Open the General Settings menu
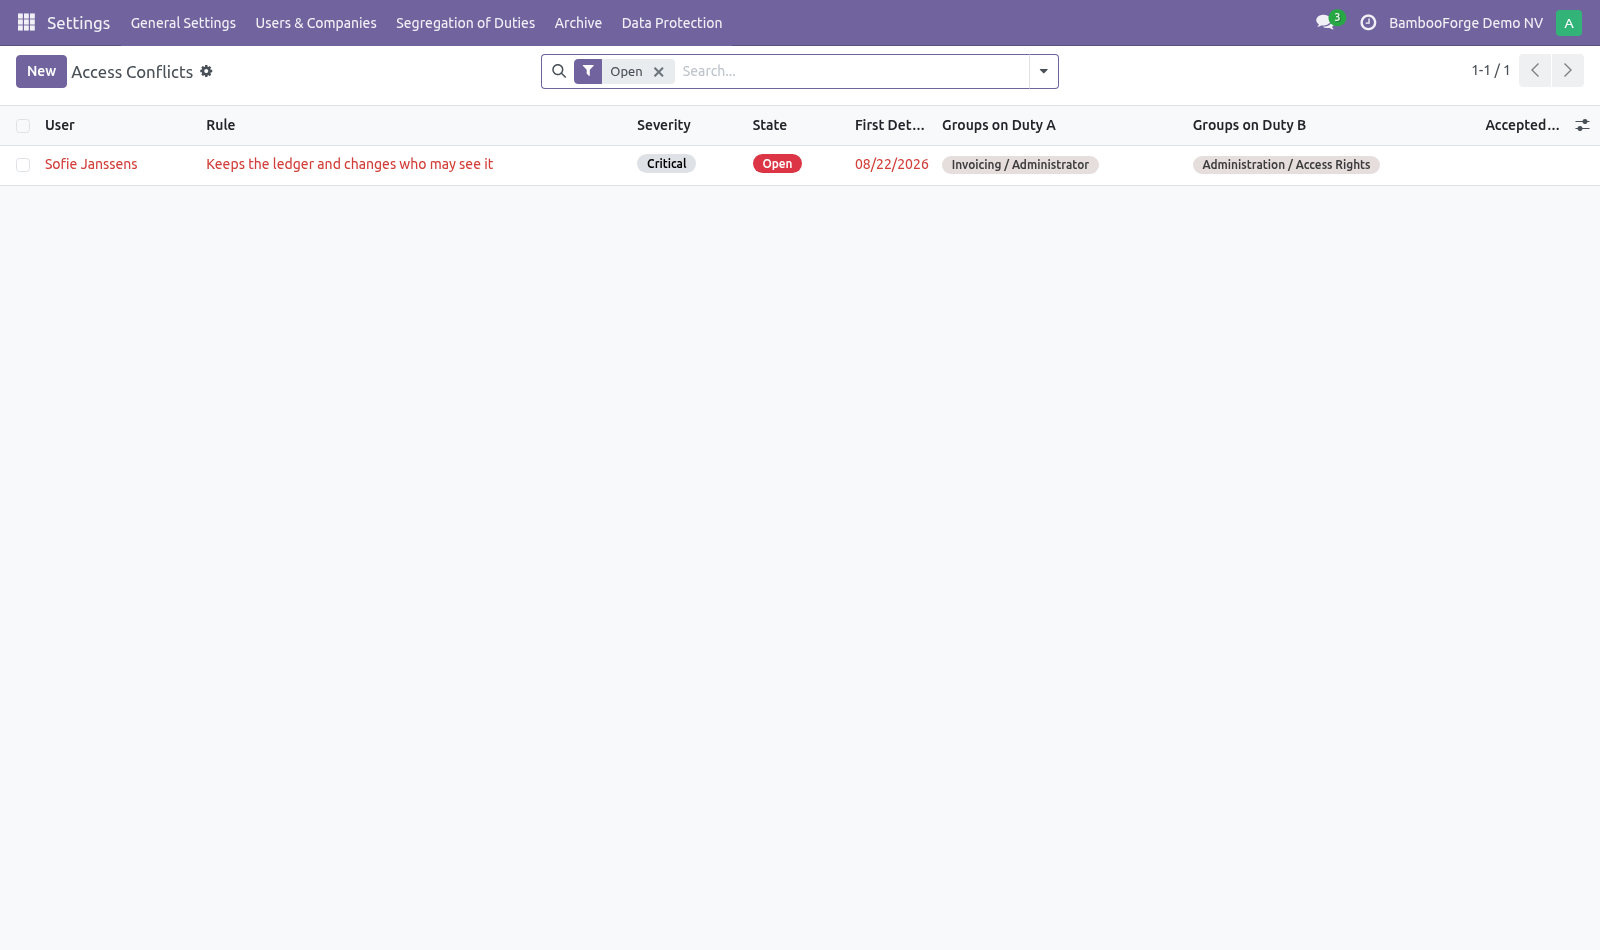The width and height of the screenshot is (1600, 950). (183, 23)
